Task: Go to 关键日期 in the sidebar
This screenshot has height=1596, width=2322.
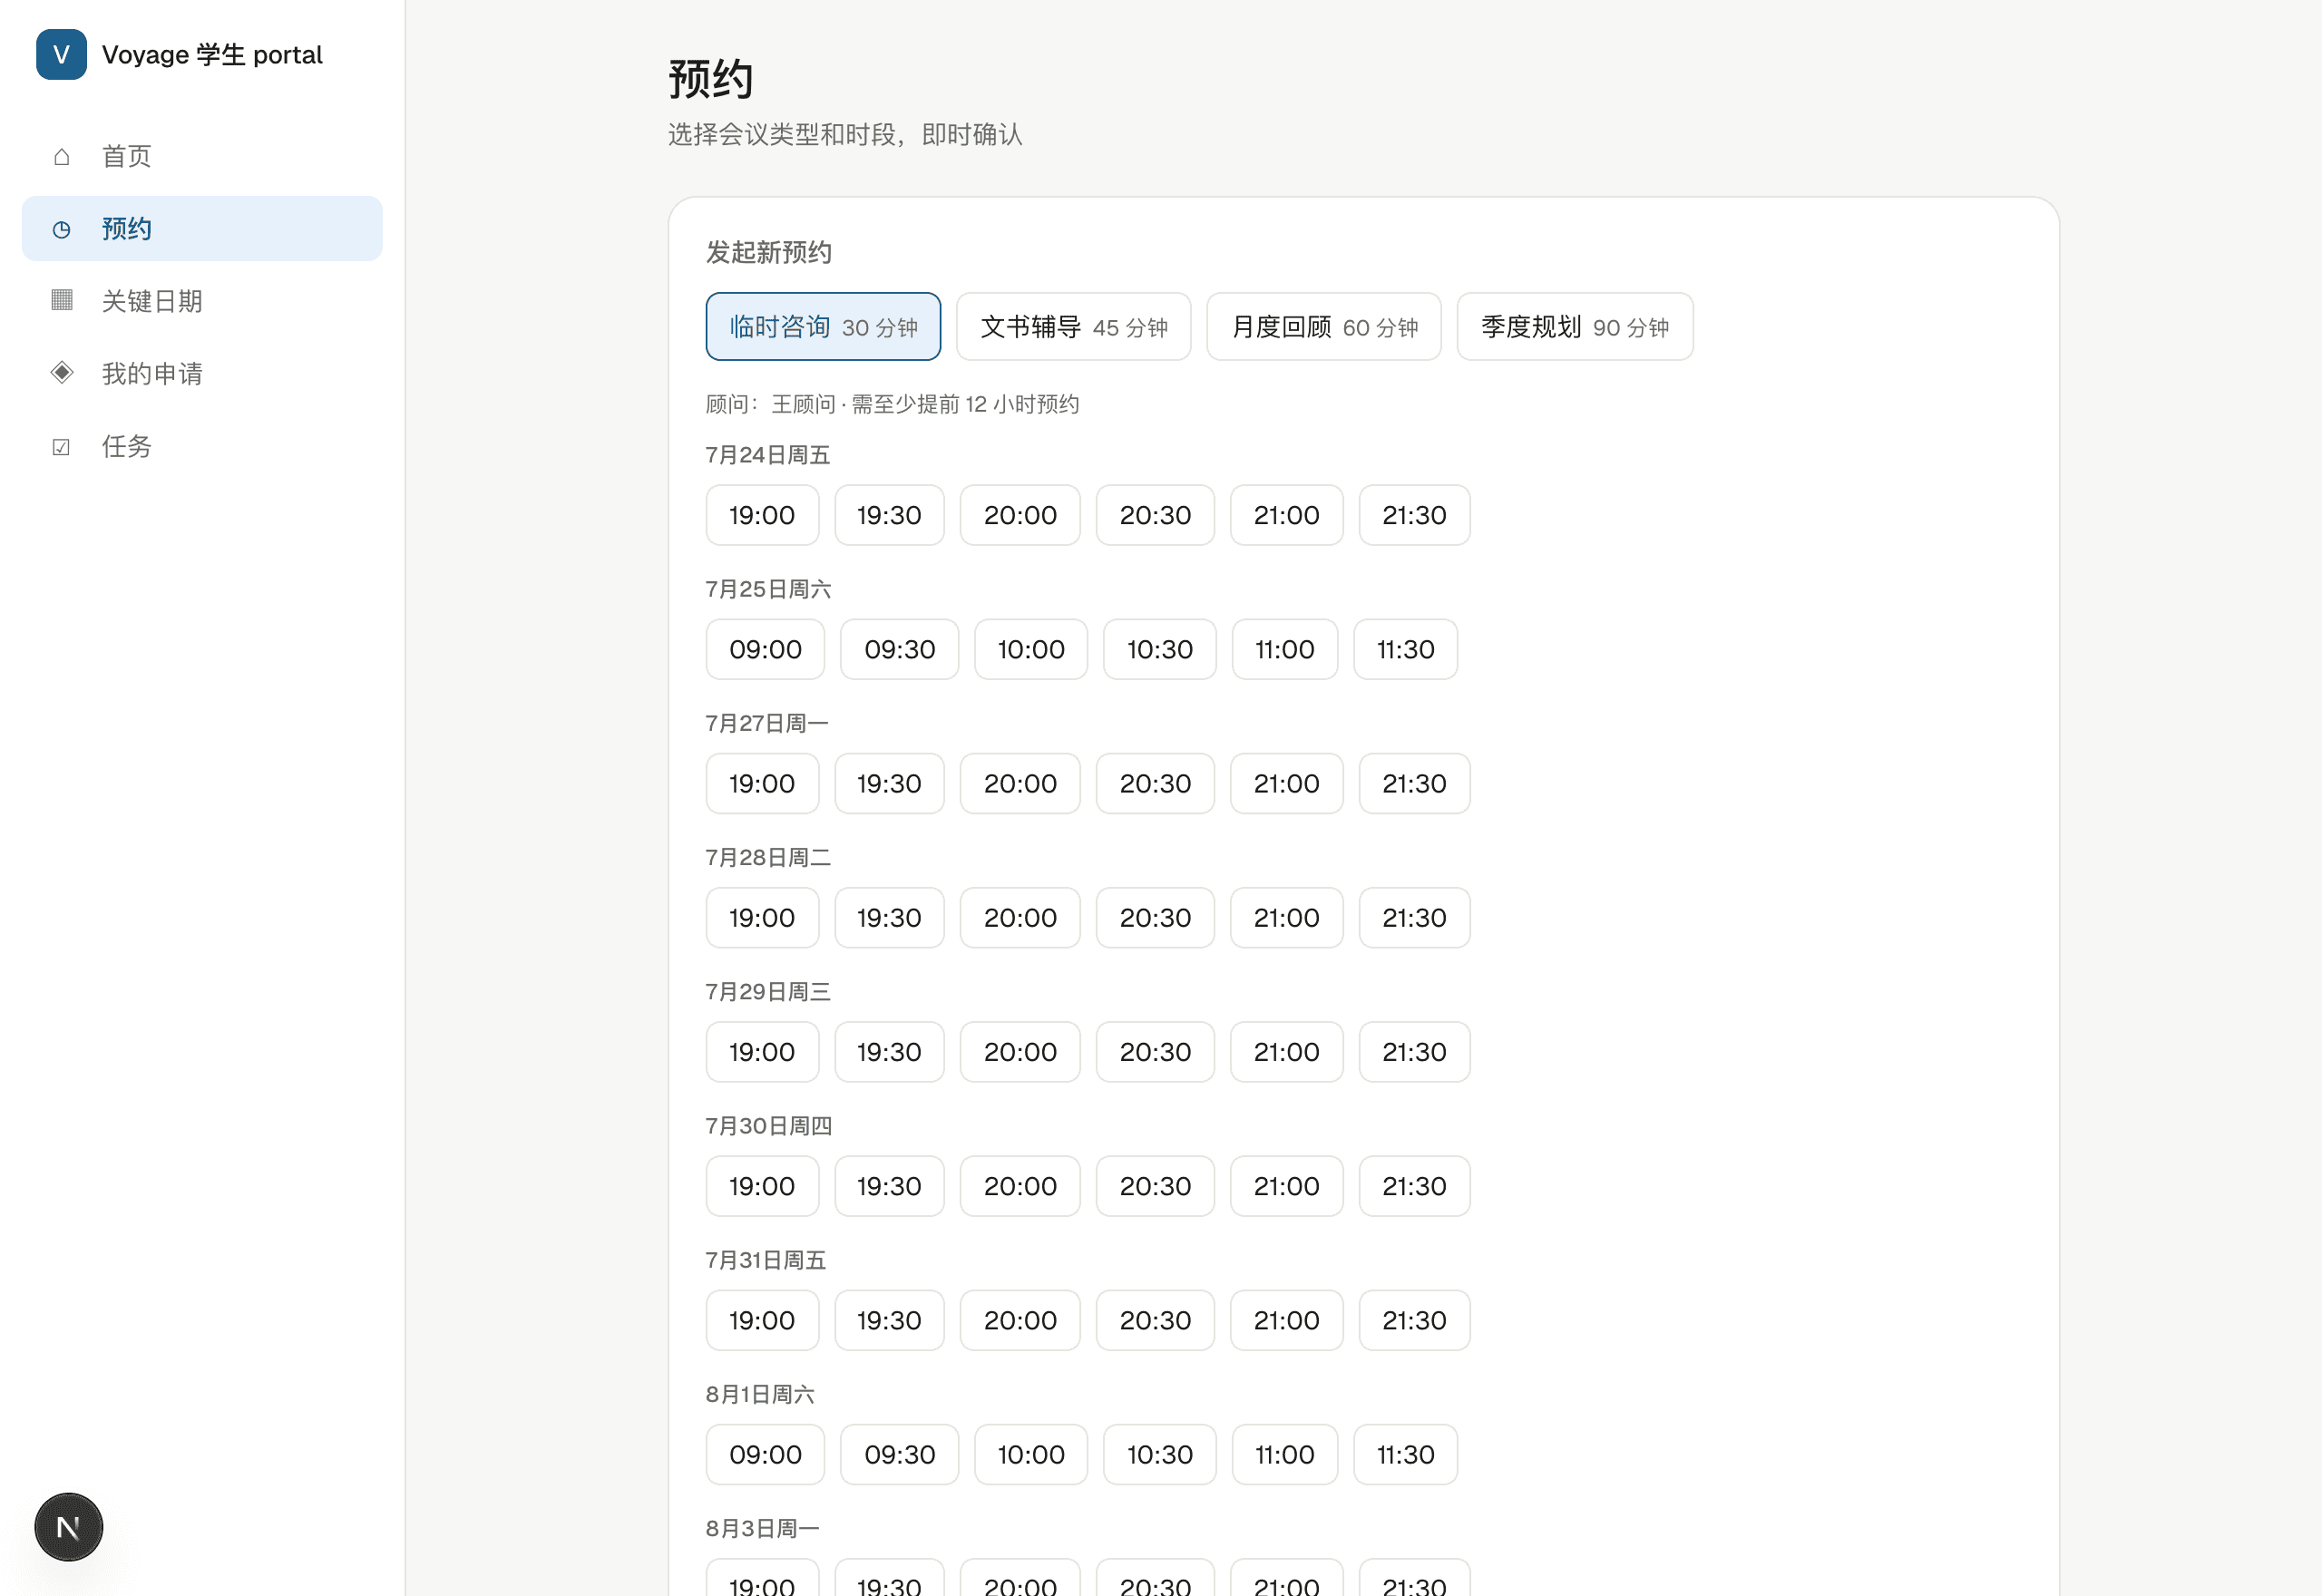Action: click(x=202, y=301)
